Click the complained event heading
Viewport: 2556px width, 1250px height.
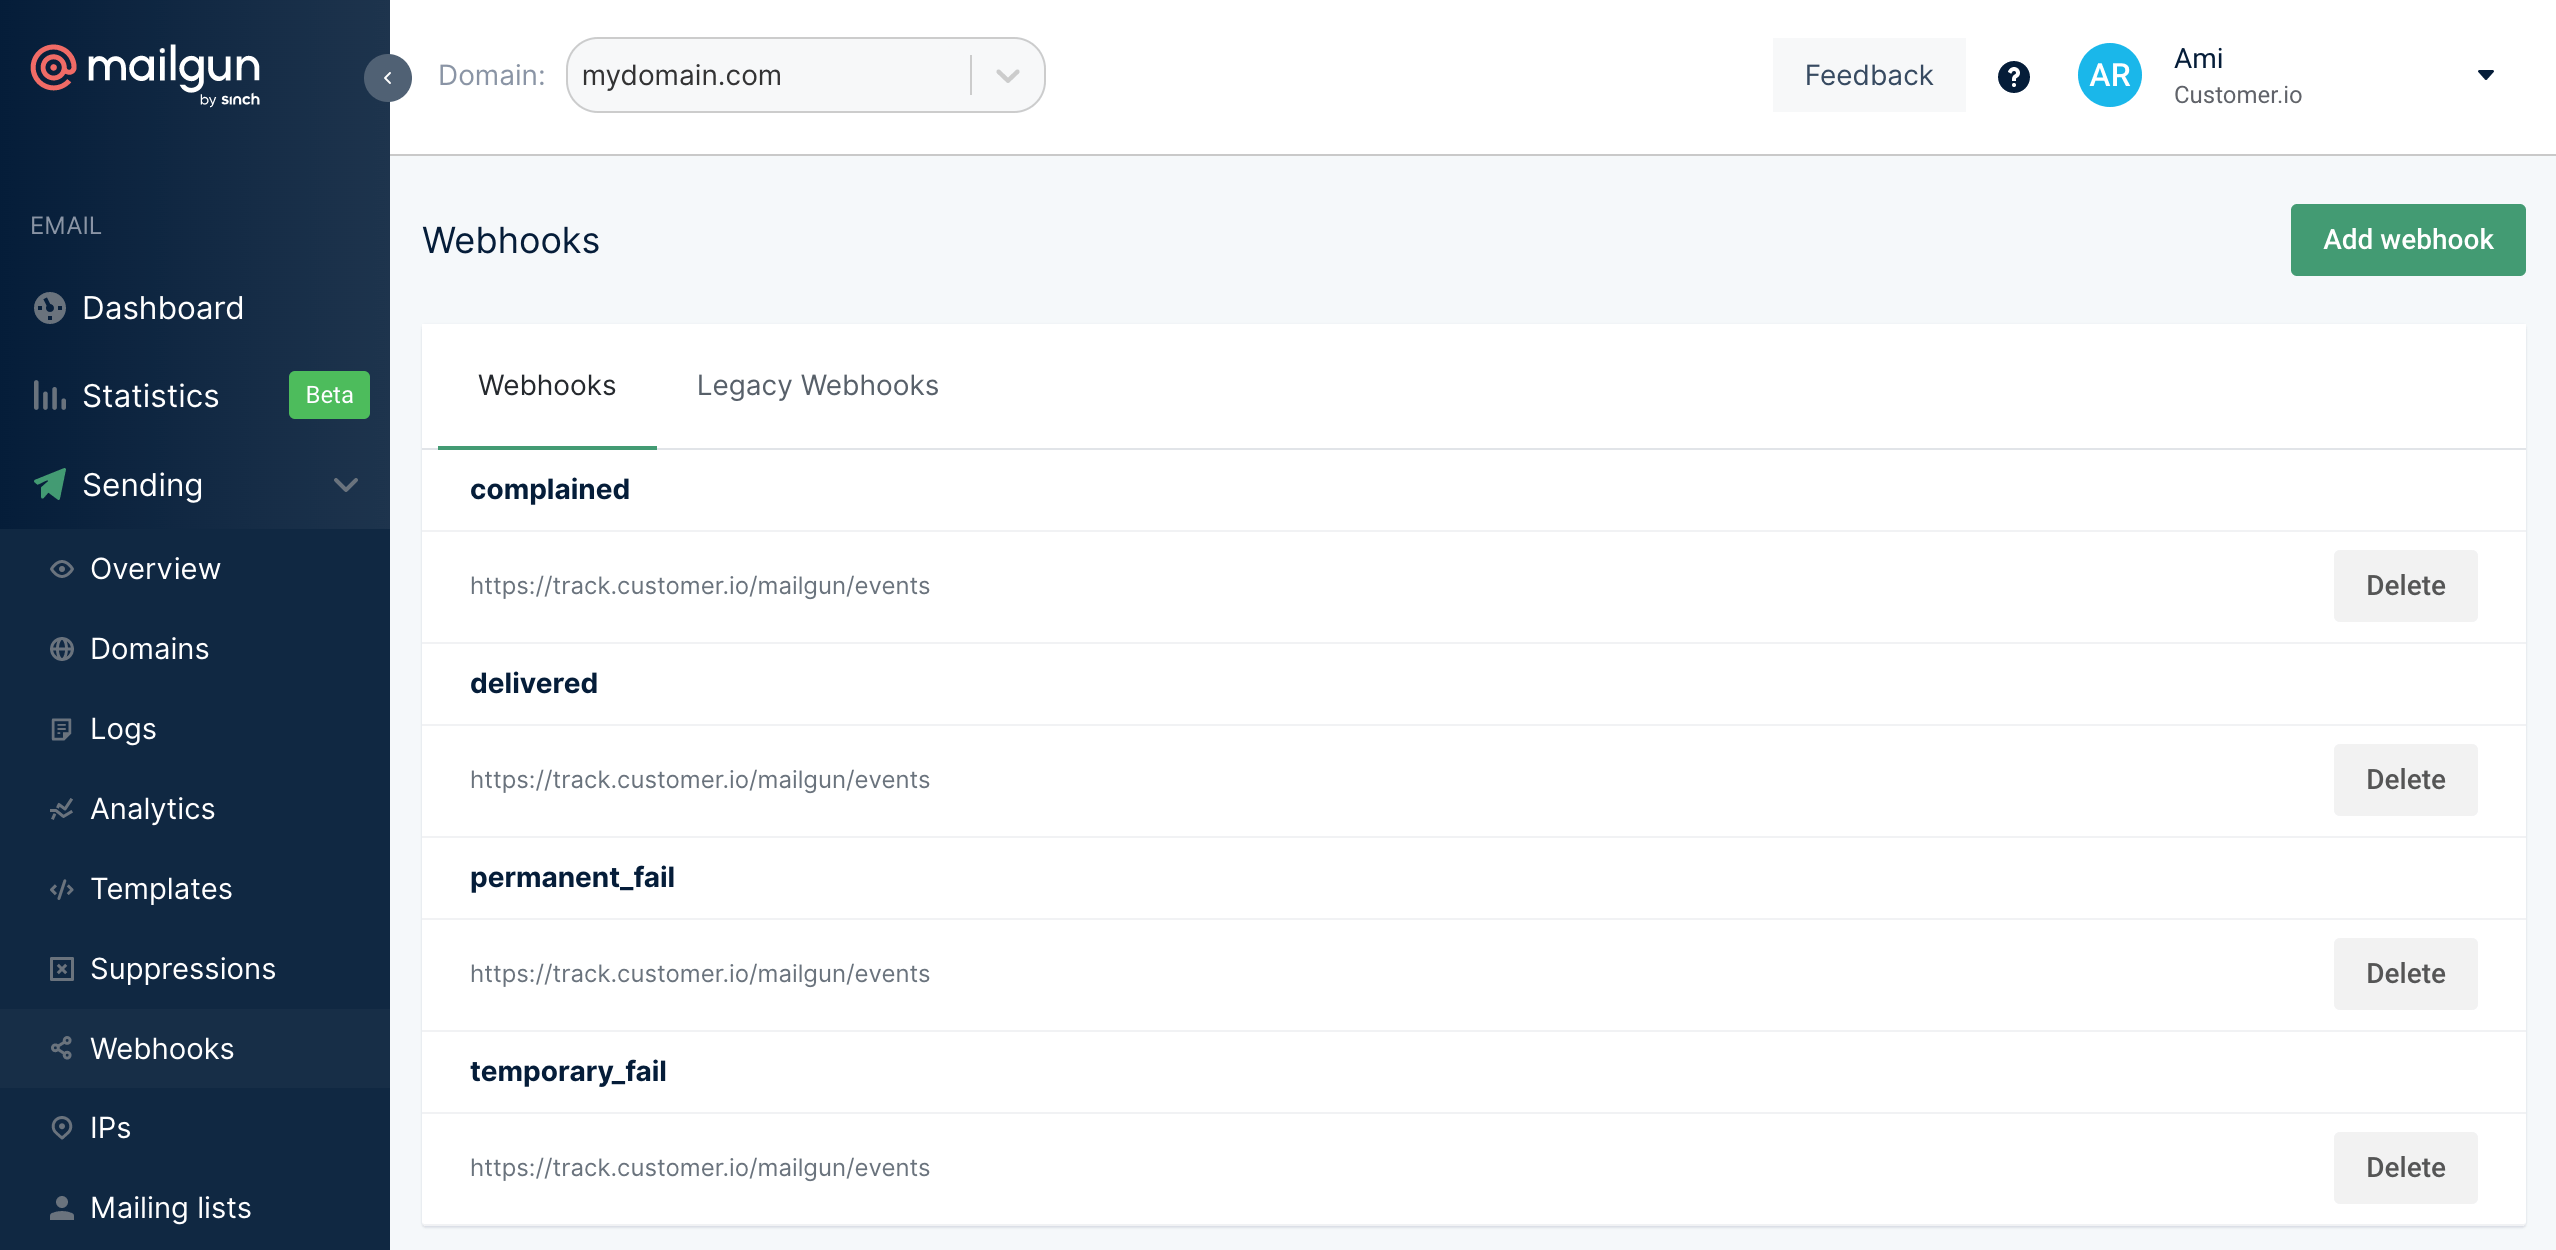point(550,489)
